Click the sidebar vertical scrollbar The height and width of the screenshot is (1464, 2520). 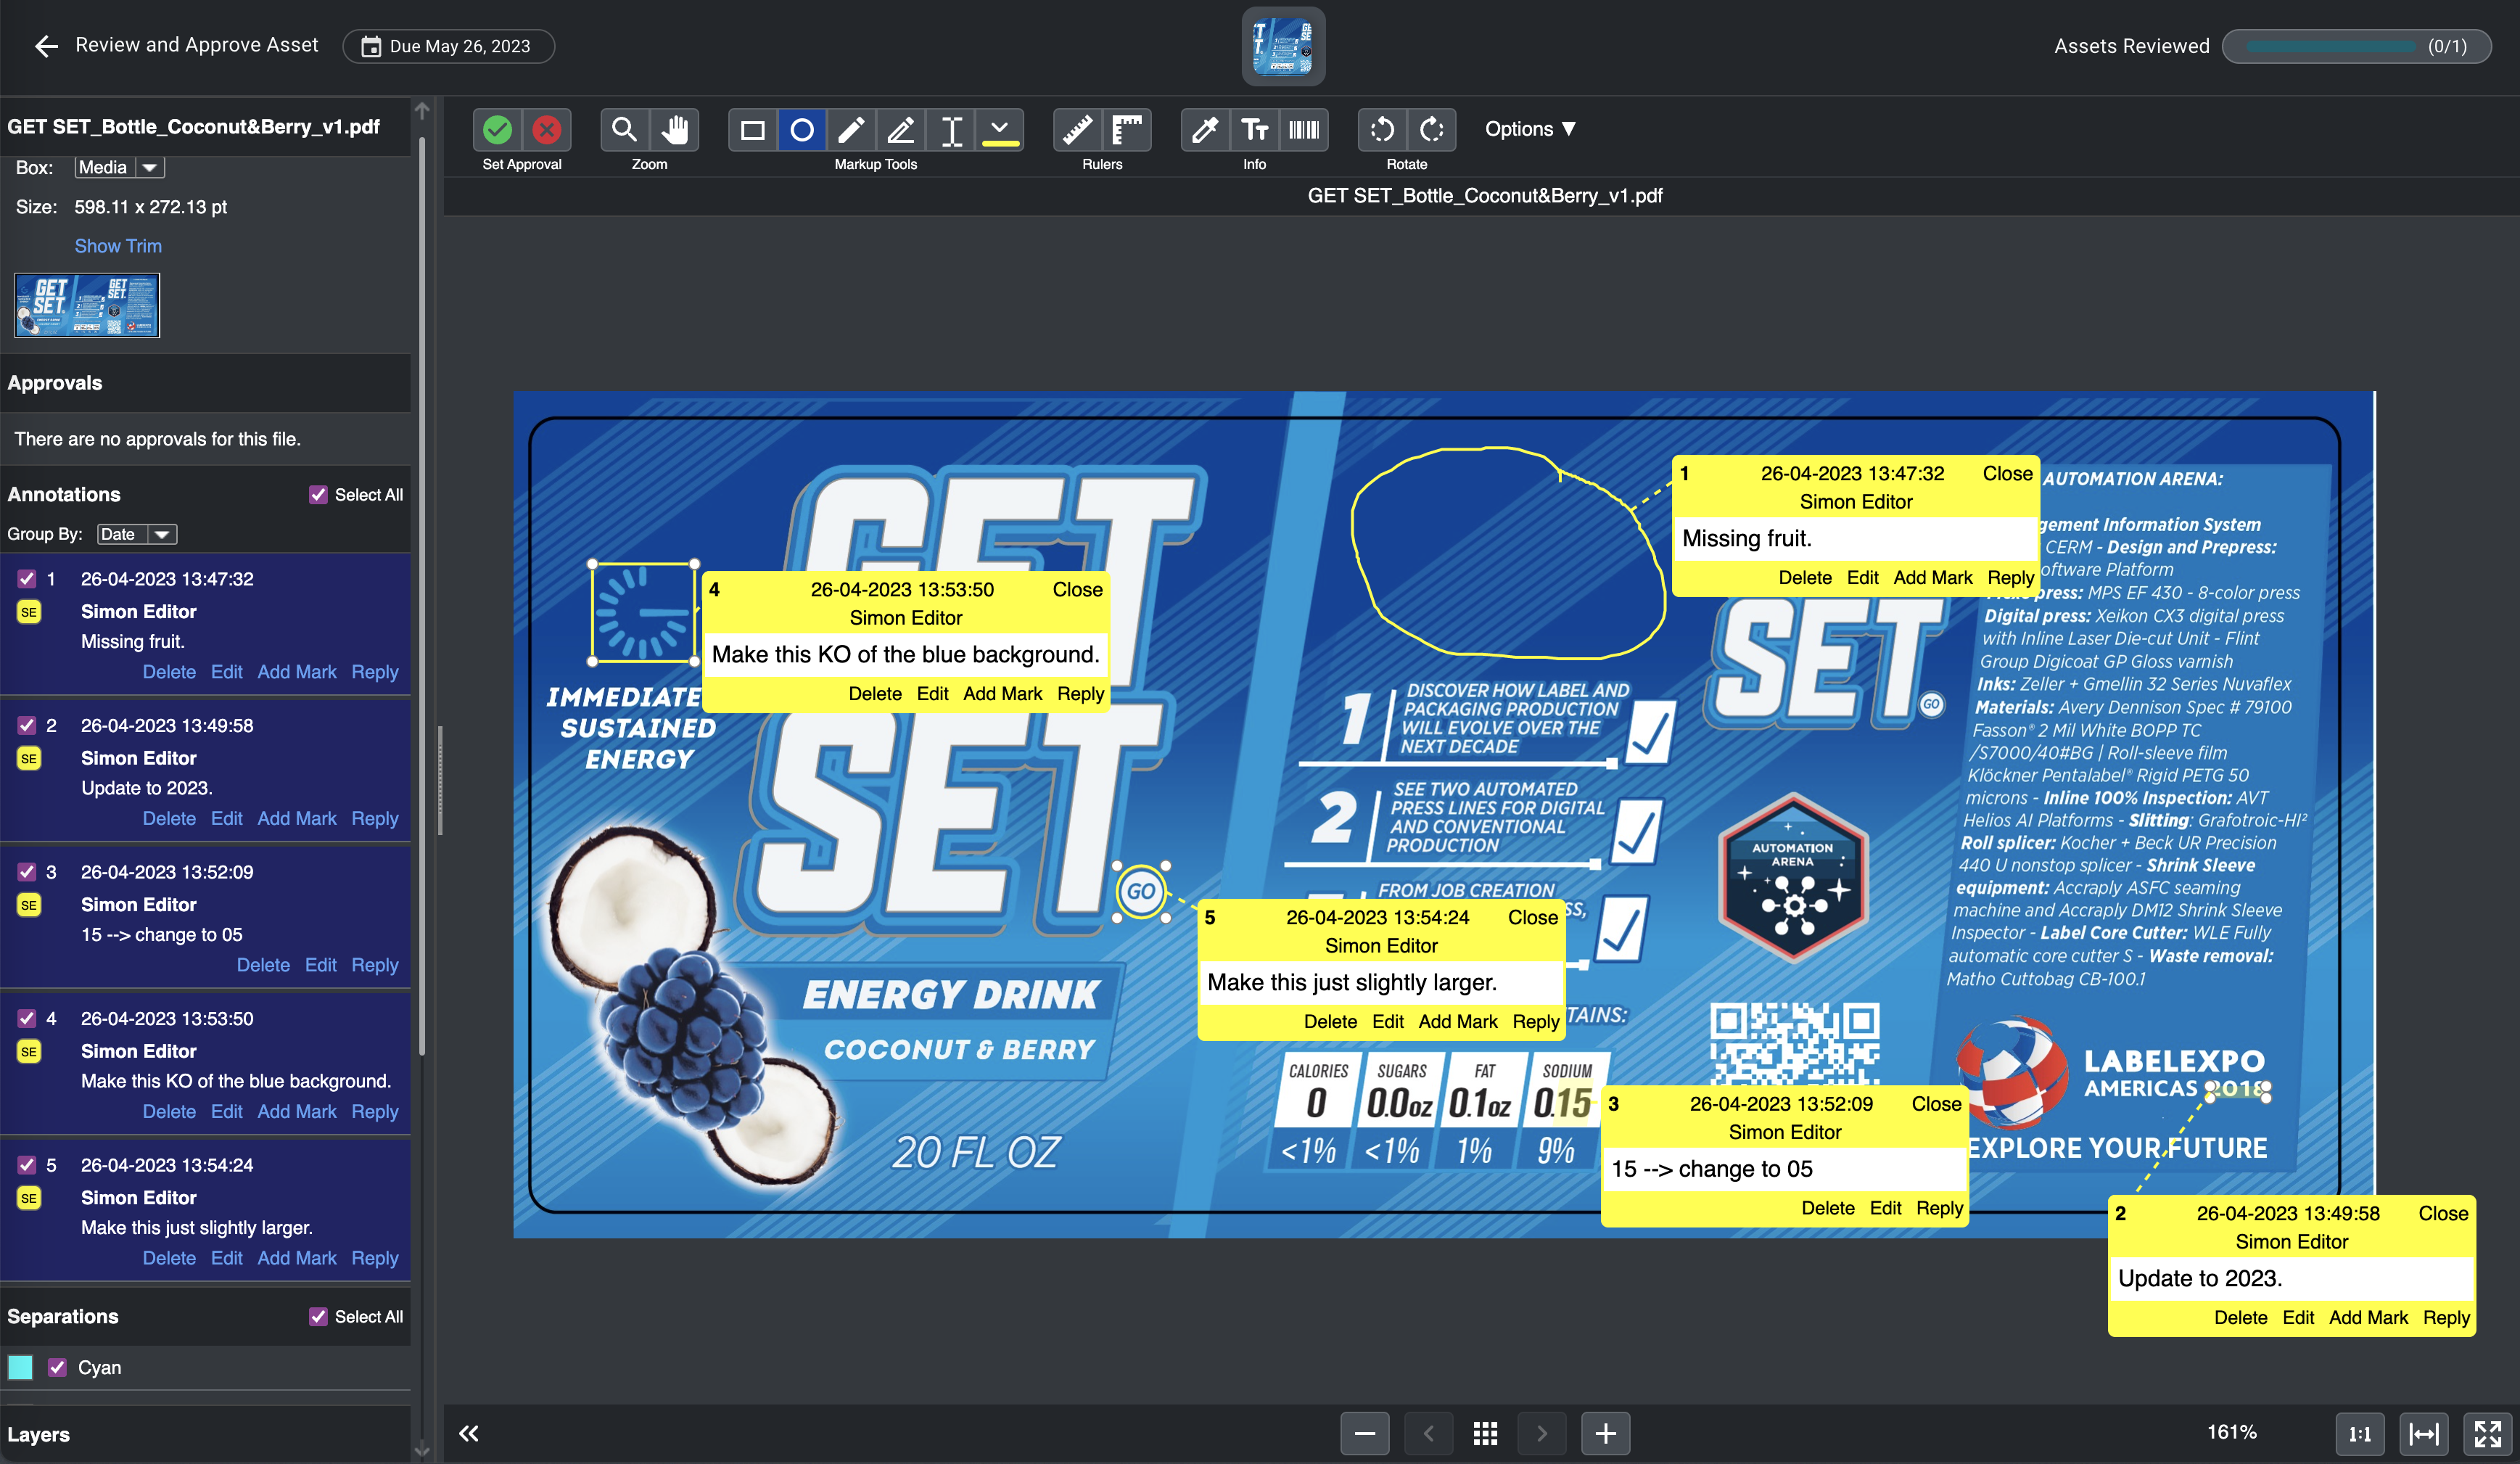point(422,596)
